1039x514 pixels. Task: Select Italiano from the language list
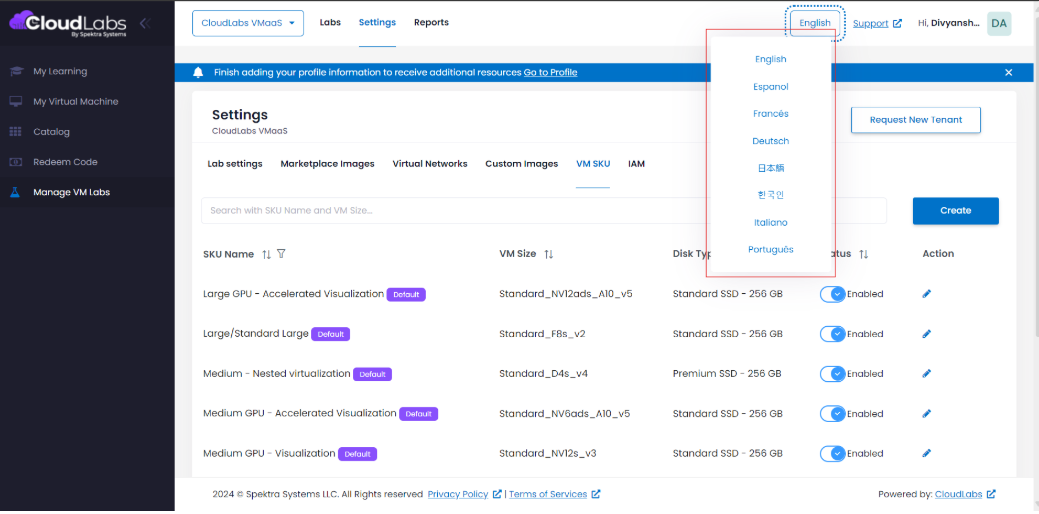771,223
